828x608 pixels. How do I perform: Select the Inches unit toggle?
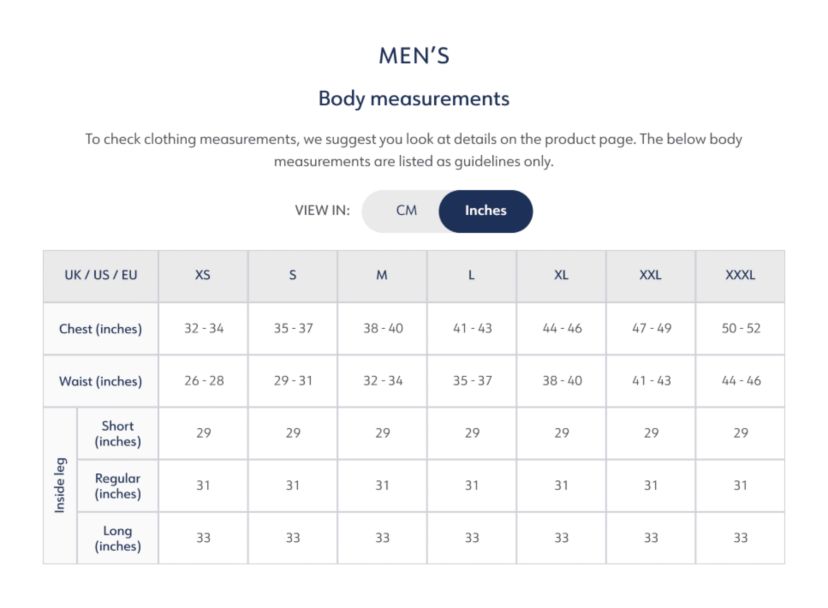click(485, 211)
